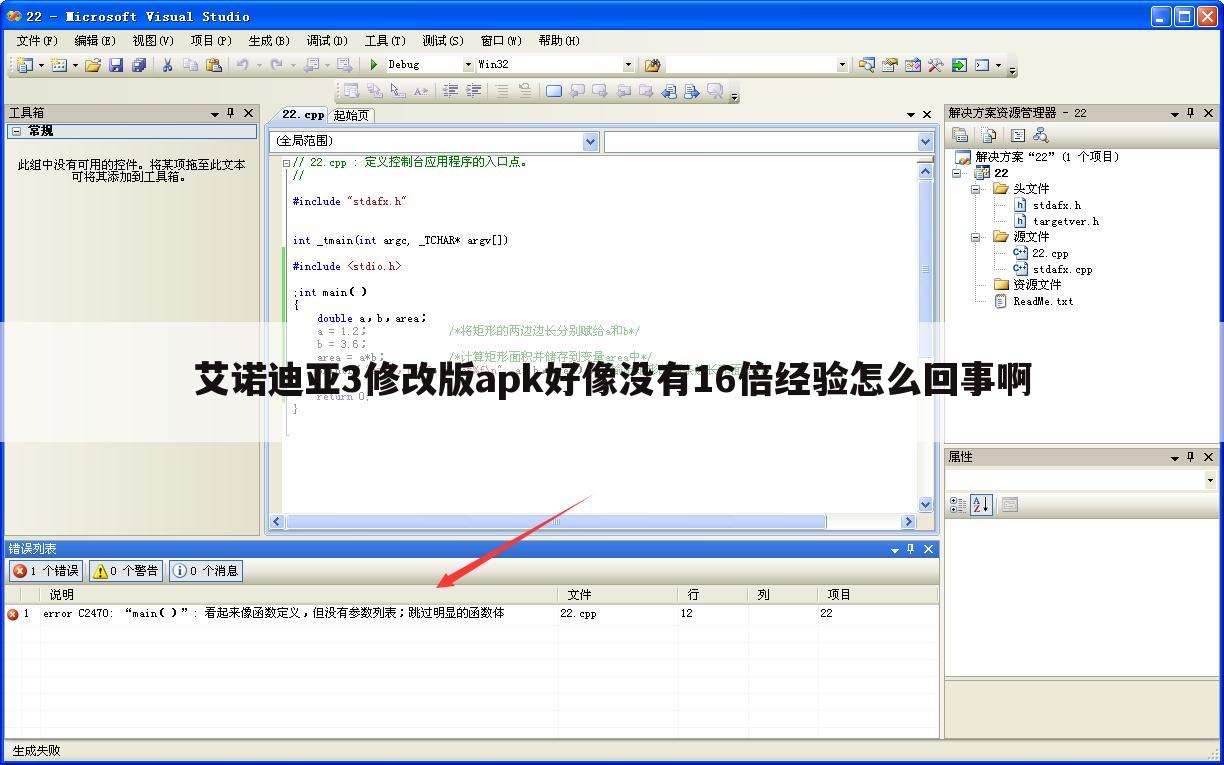Click Show All Files icon in Solution Explorer

989,135
